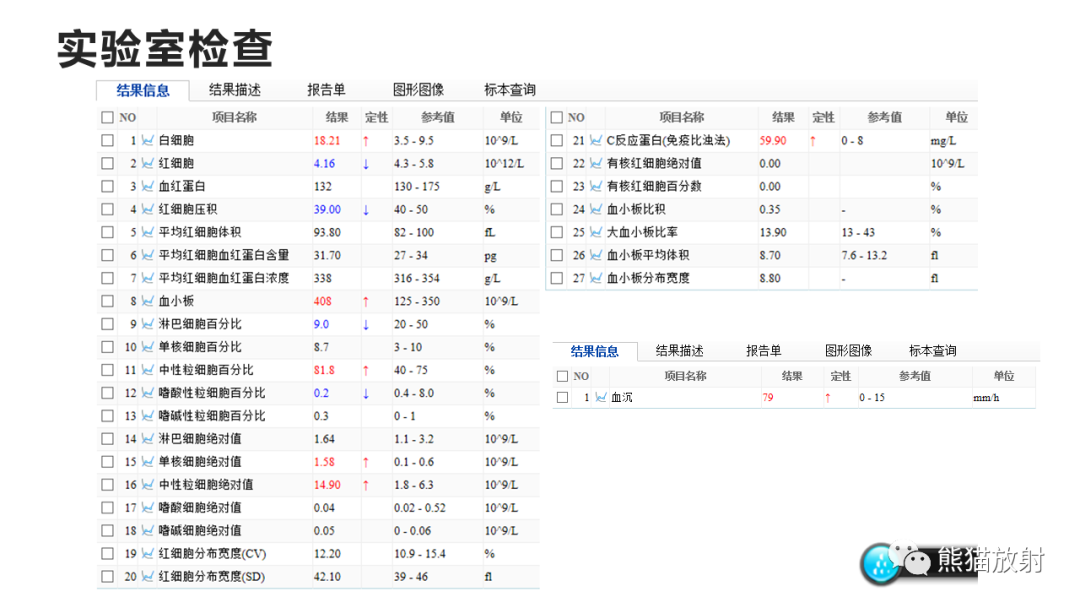Viewport: 1080px width, 608px height.
Task: Open the 报告单 tab in upper panel
Action: [326, 90]
